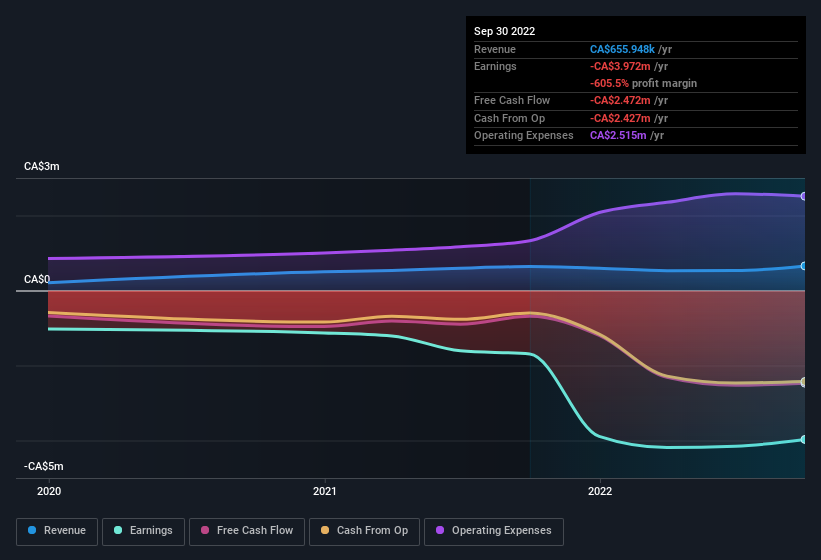The height and width of the screenshot is (560, 821).
Task: Click the Sep 30 2022 tooltip date
Action: tap(504, 31)
